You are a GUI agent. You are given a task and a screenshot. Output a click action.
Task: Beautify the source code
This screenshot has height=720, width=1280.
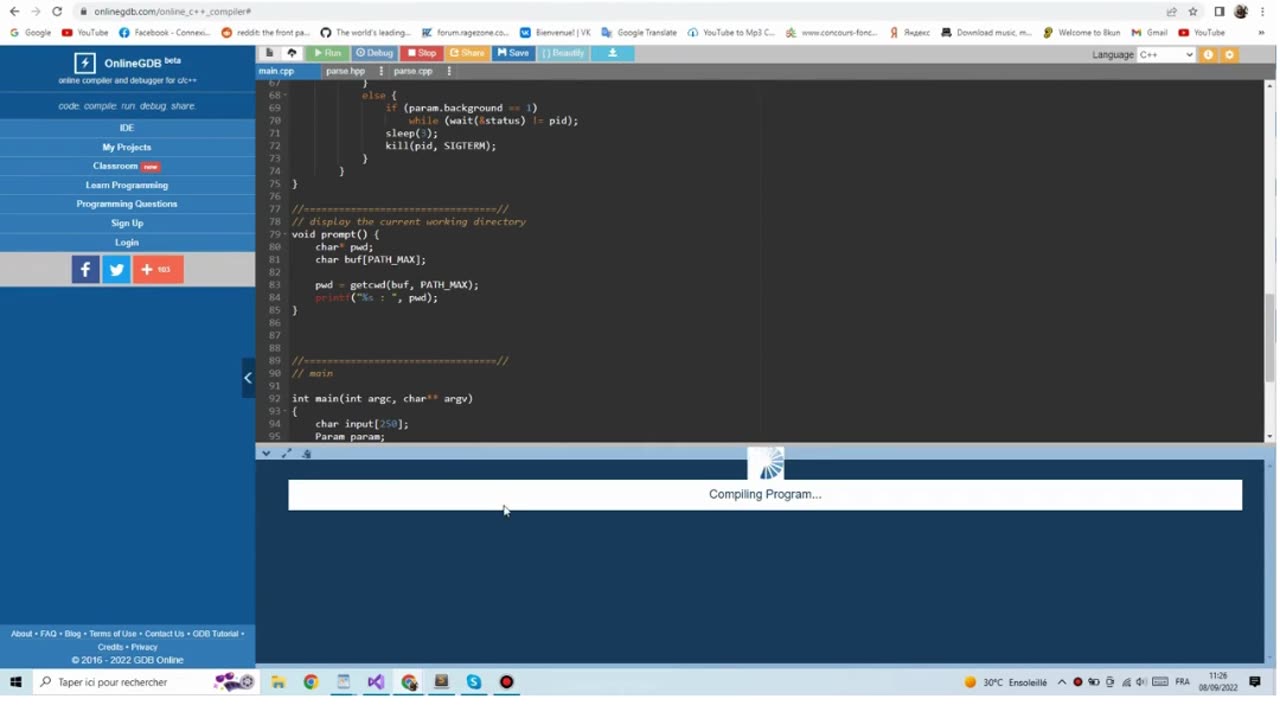[x=564, y=53]
